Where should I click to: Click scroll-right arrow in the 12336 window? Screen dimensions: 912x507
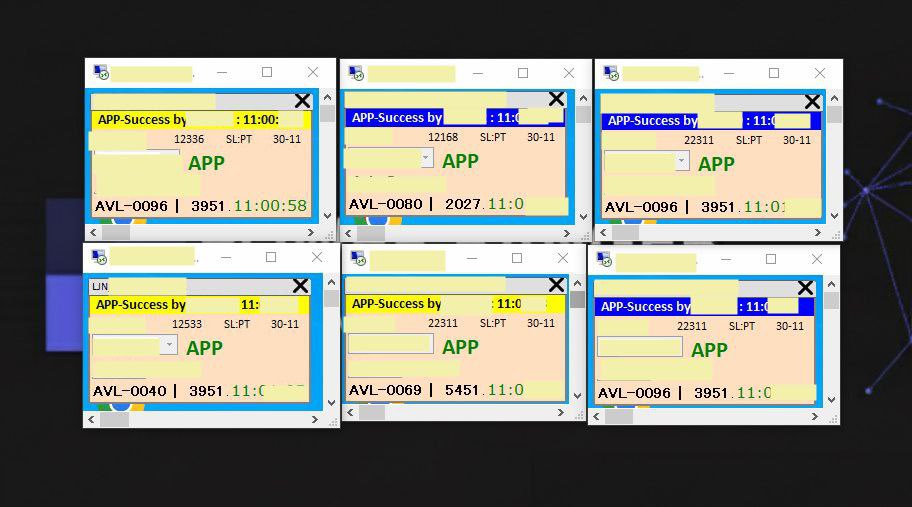click(311, 233)
